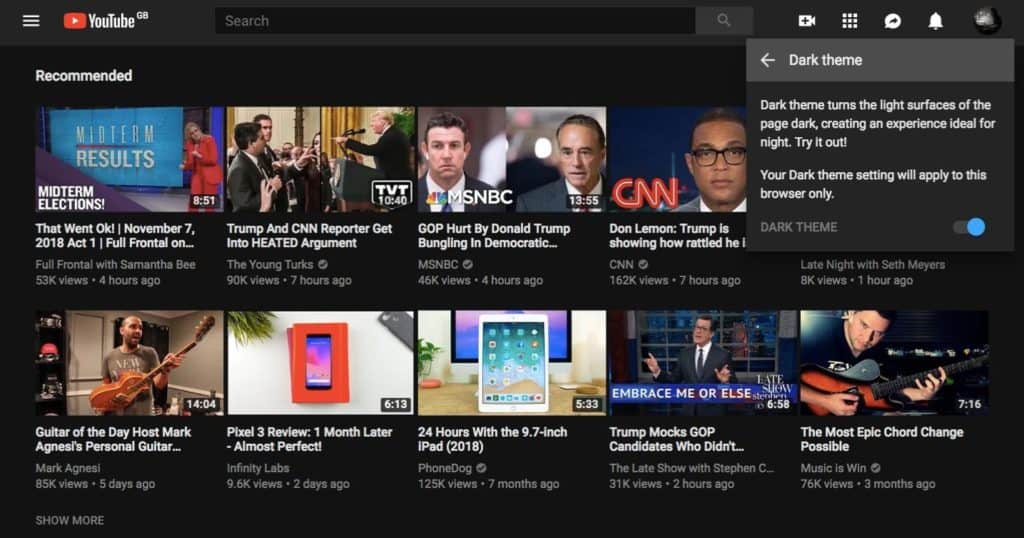Viewport: 1024px width, 538px height.
Task: Click into the Search field
Action: pos(455,21)
